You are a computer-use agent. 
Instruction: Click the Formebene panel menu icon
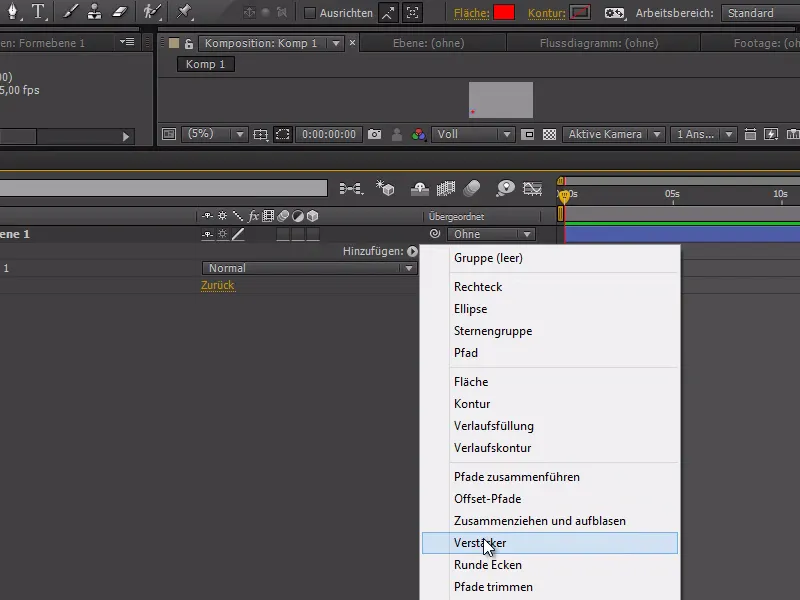click(127, 42)
